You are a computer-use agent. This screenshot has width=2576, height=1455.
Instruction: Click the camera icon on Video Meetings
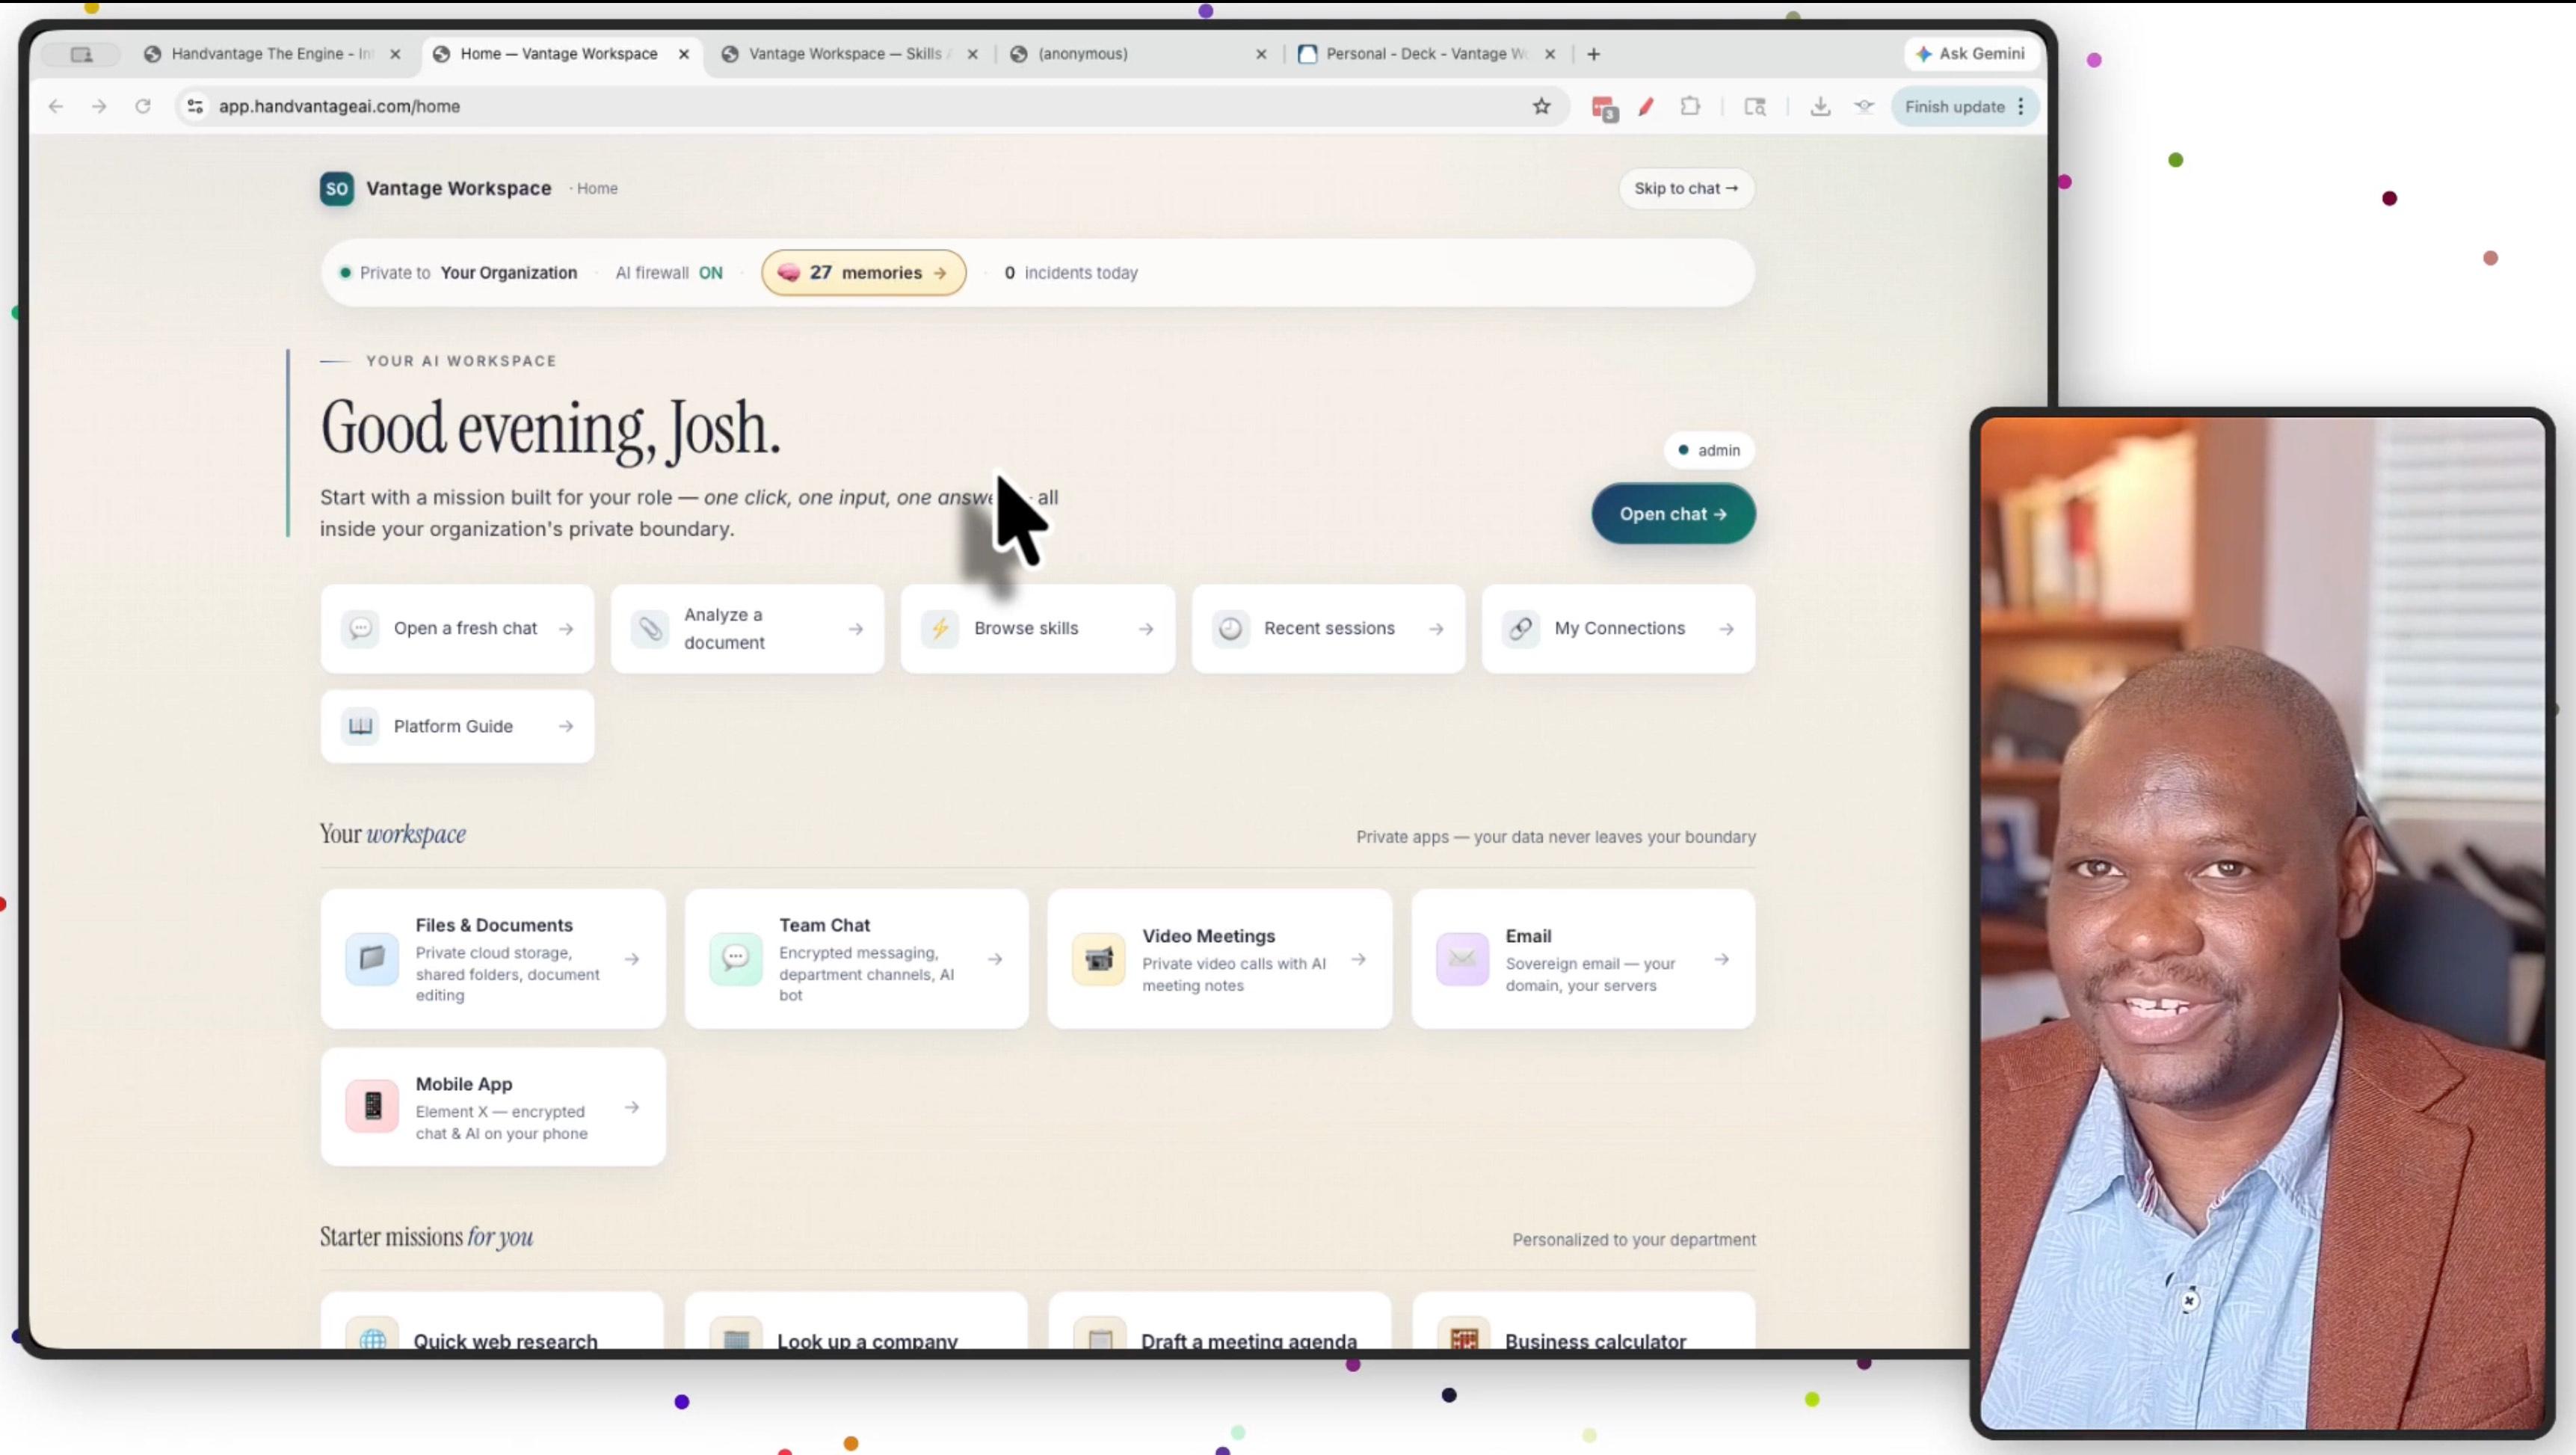coord(1098,958)
